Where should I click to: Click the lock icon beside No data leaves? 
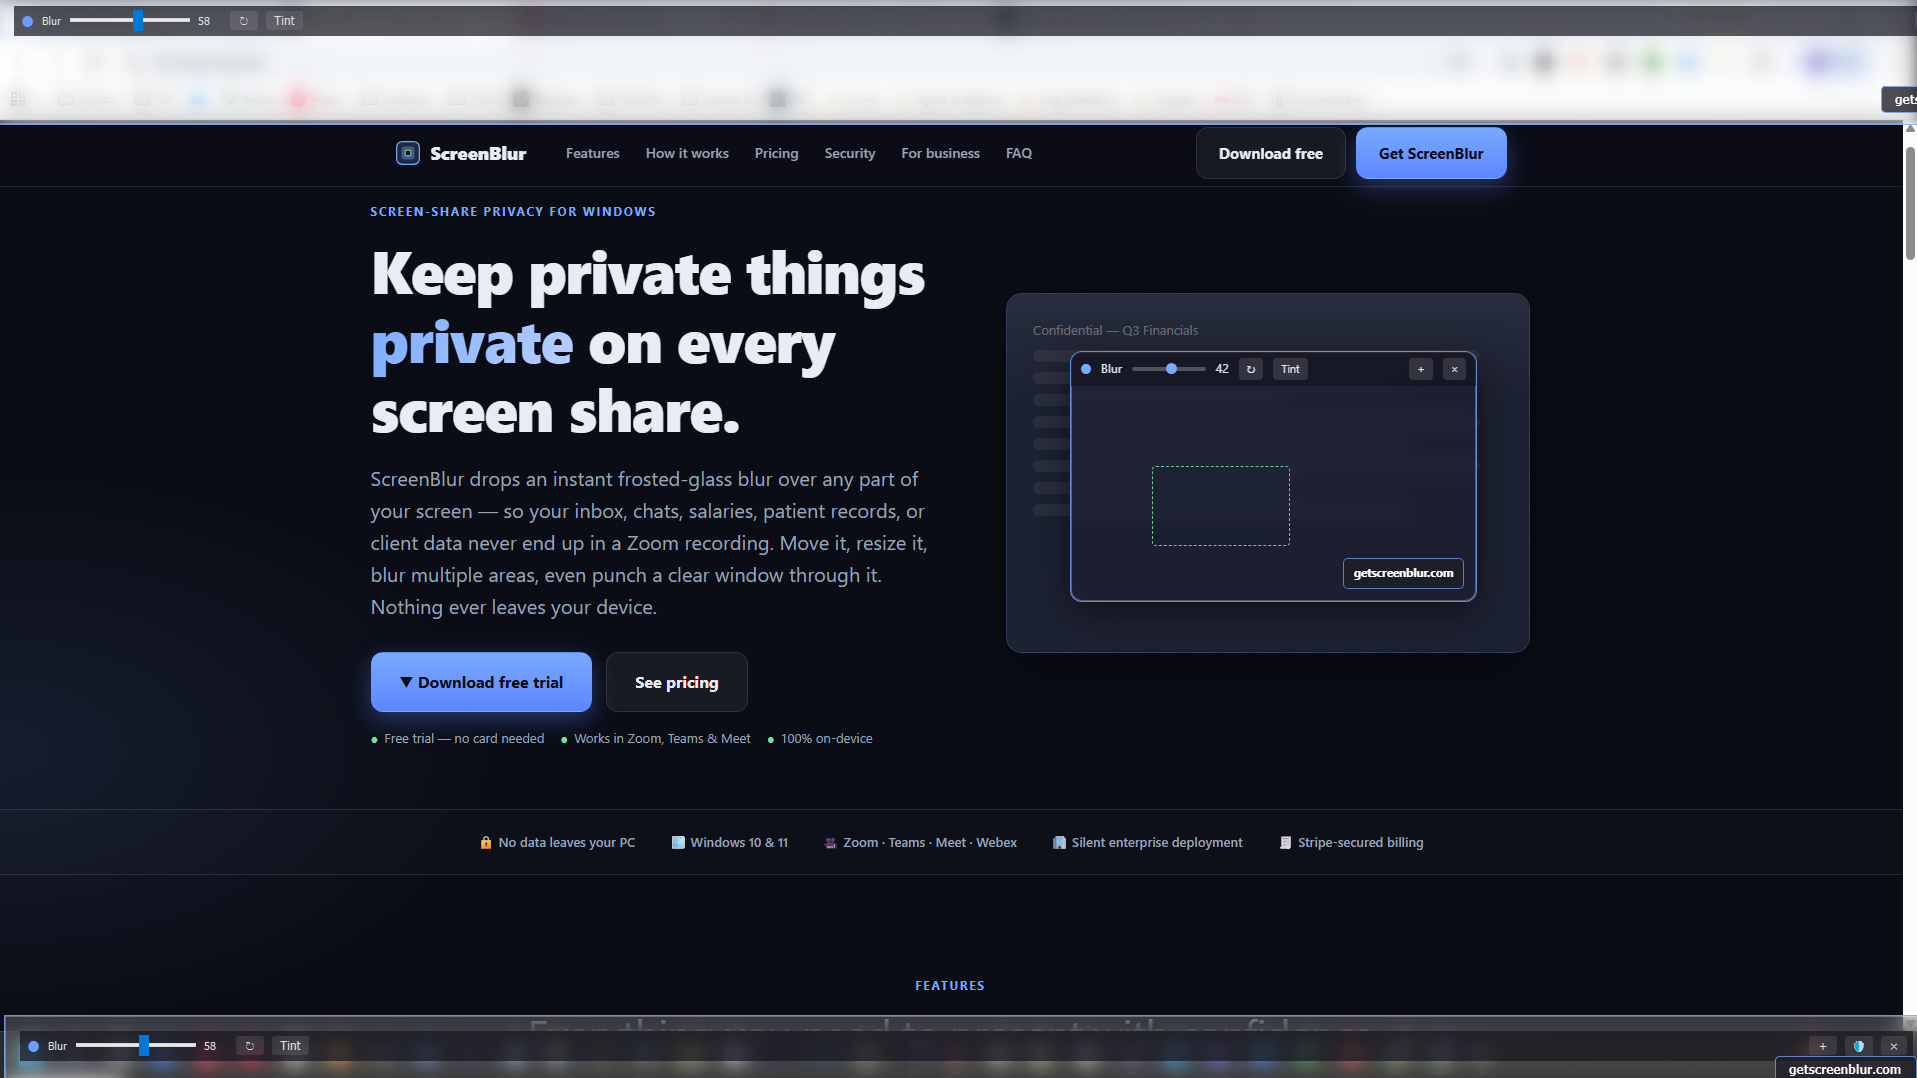click(x=486, y=843)
